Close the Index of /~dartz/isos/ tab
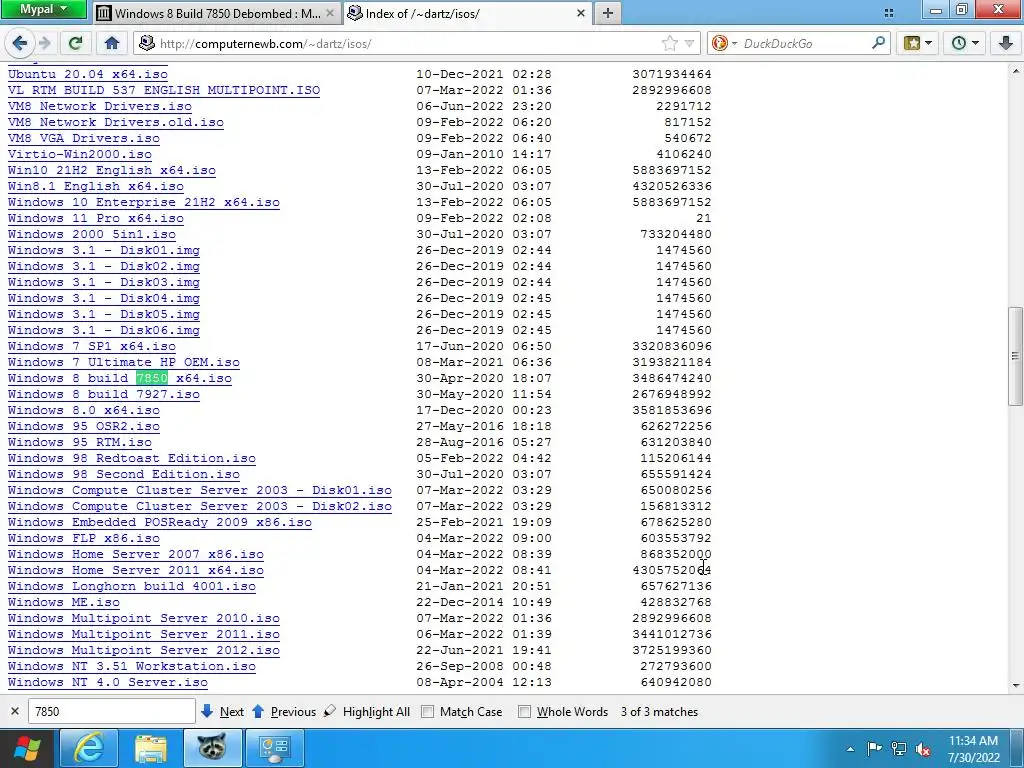 [581, 13]
